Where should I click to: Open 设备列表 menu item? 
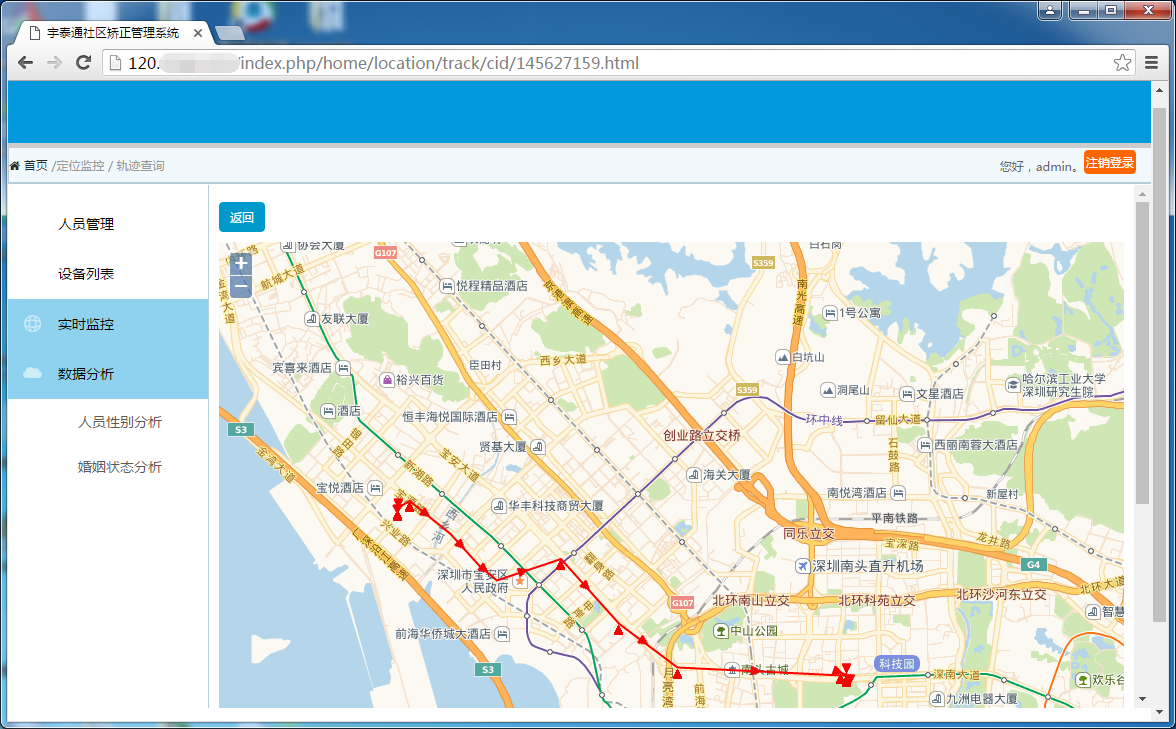pyautogui.click(x=86, y=274)
